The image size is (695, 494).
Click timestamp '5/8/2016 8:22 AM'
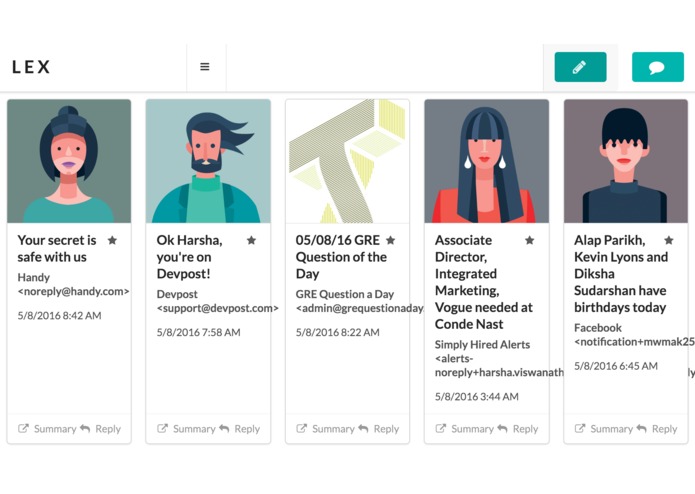338,332
